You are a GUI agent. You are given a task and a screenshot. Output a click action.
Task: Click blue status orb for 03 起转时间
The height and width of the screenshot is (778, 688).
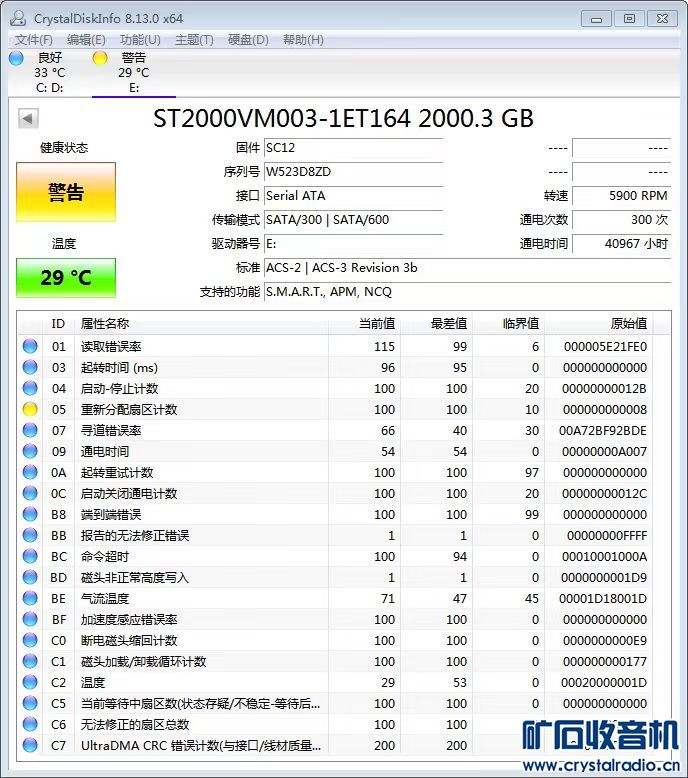[x=30, y=367]
